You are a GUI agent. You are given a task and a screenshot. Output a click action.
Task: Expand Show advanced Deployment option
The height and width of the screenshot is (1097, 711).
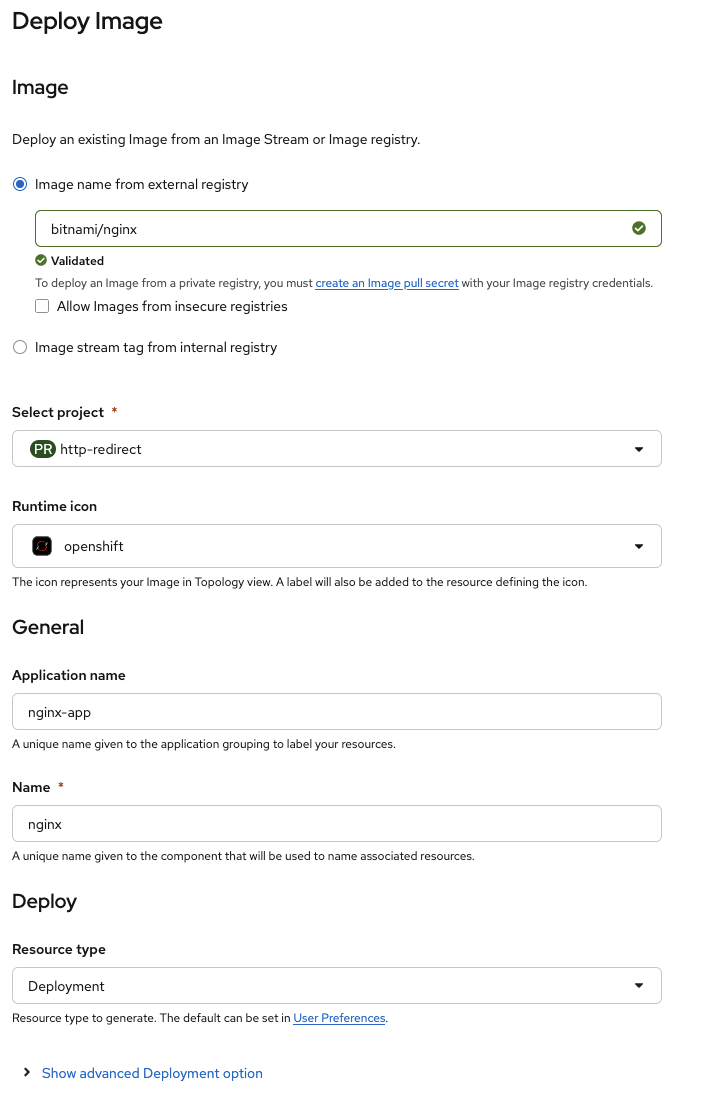coord(152,1072)
